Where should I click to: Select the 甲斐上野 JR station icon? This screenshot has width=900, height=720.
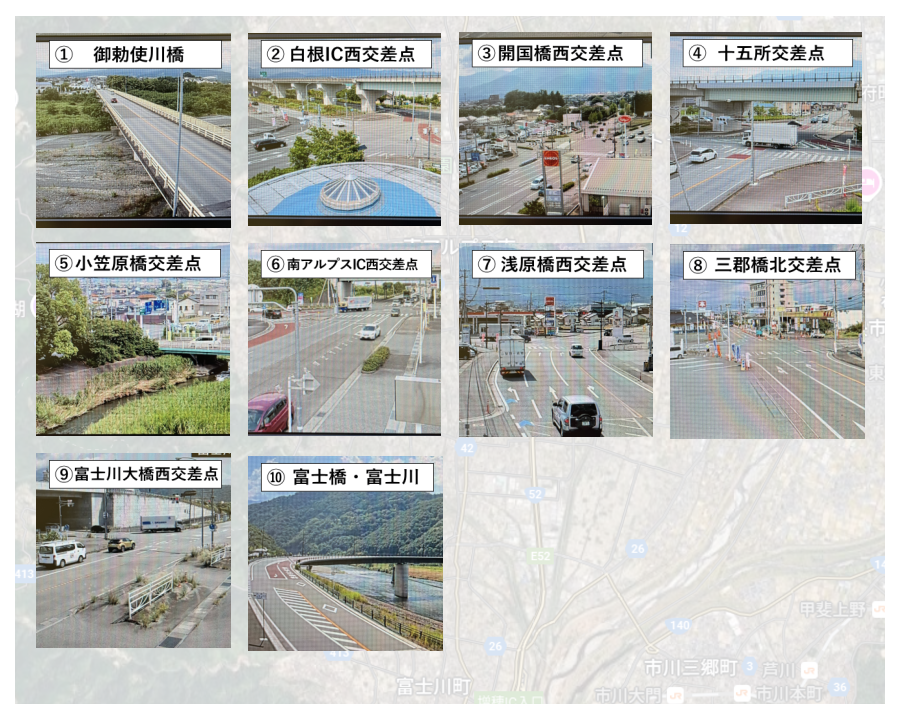click(877, 609)
